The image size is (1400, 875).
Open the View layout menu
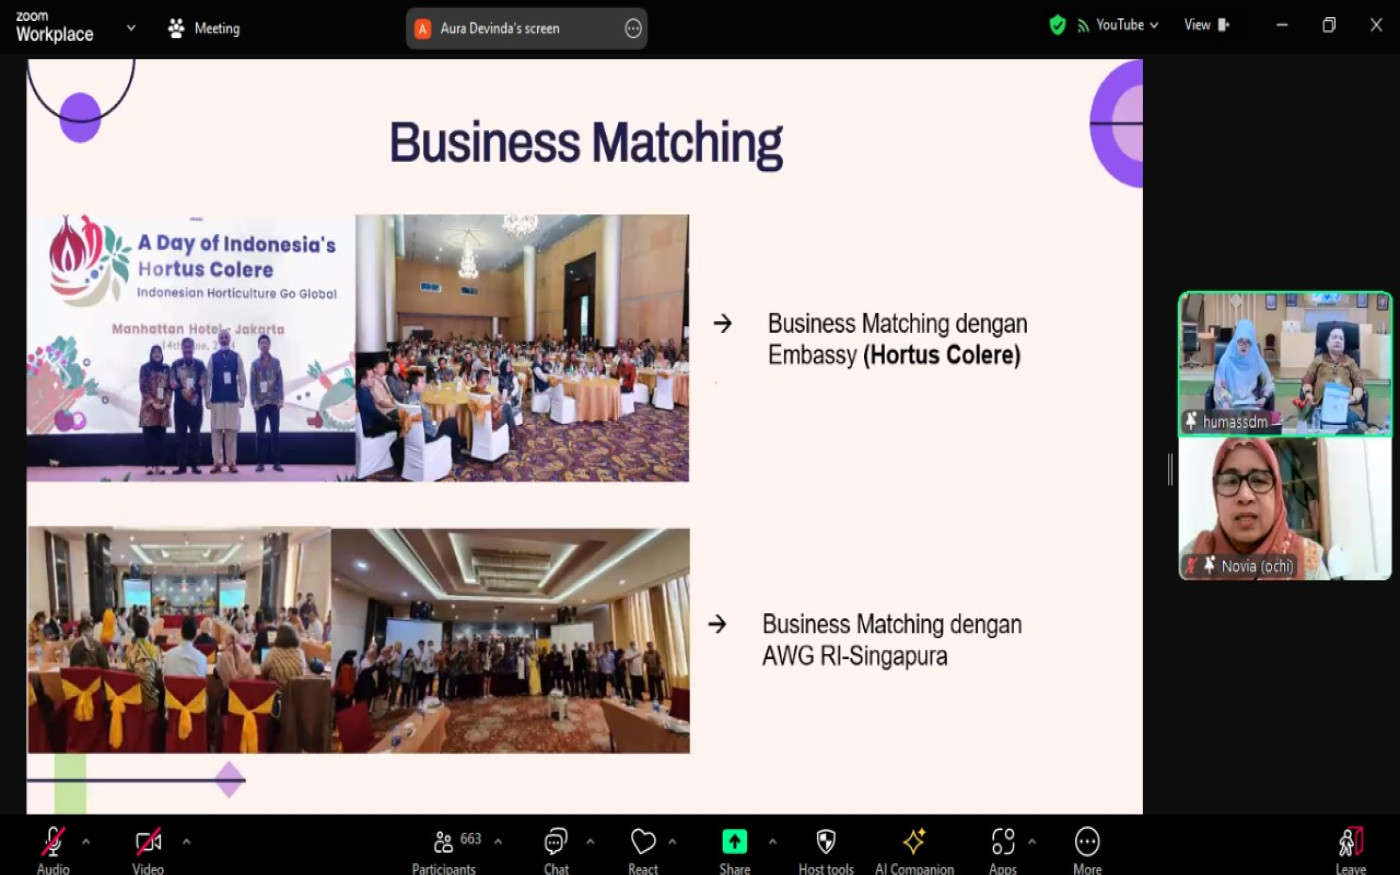(1206, 25)
